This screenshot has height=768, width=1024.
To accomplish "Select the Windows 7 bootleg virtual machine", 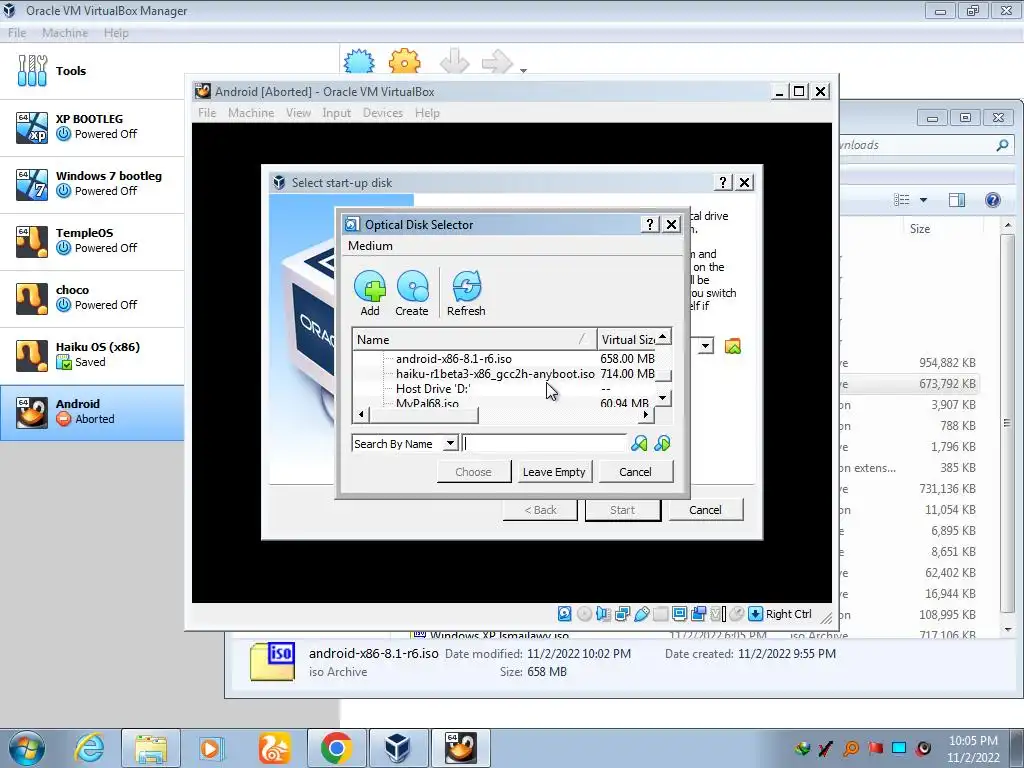I will point(92,184).
